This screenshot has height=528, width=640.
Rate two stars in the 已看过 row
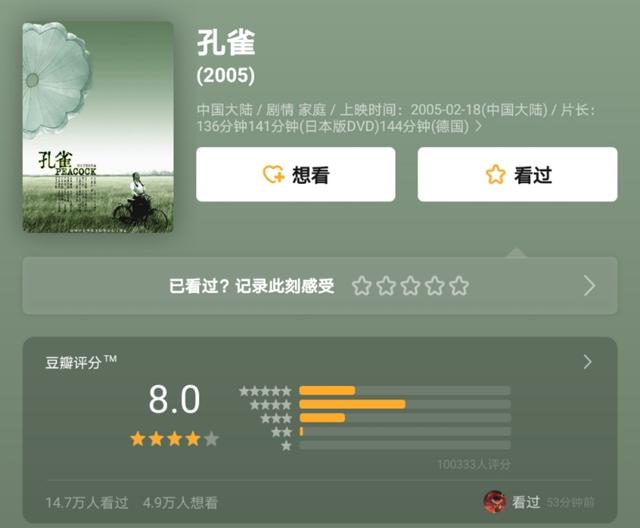point(386,286)
